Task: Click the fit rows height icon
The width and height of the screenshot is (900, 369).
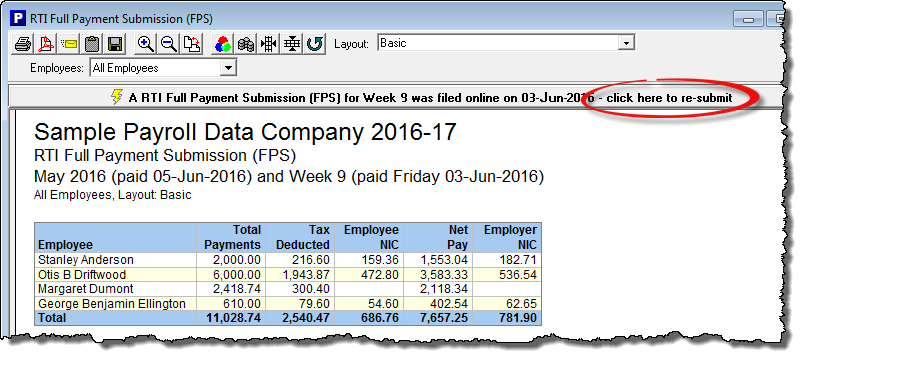Action: tap(292, 44)
